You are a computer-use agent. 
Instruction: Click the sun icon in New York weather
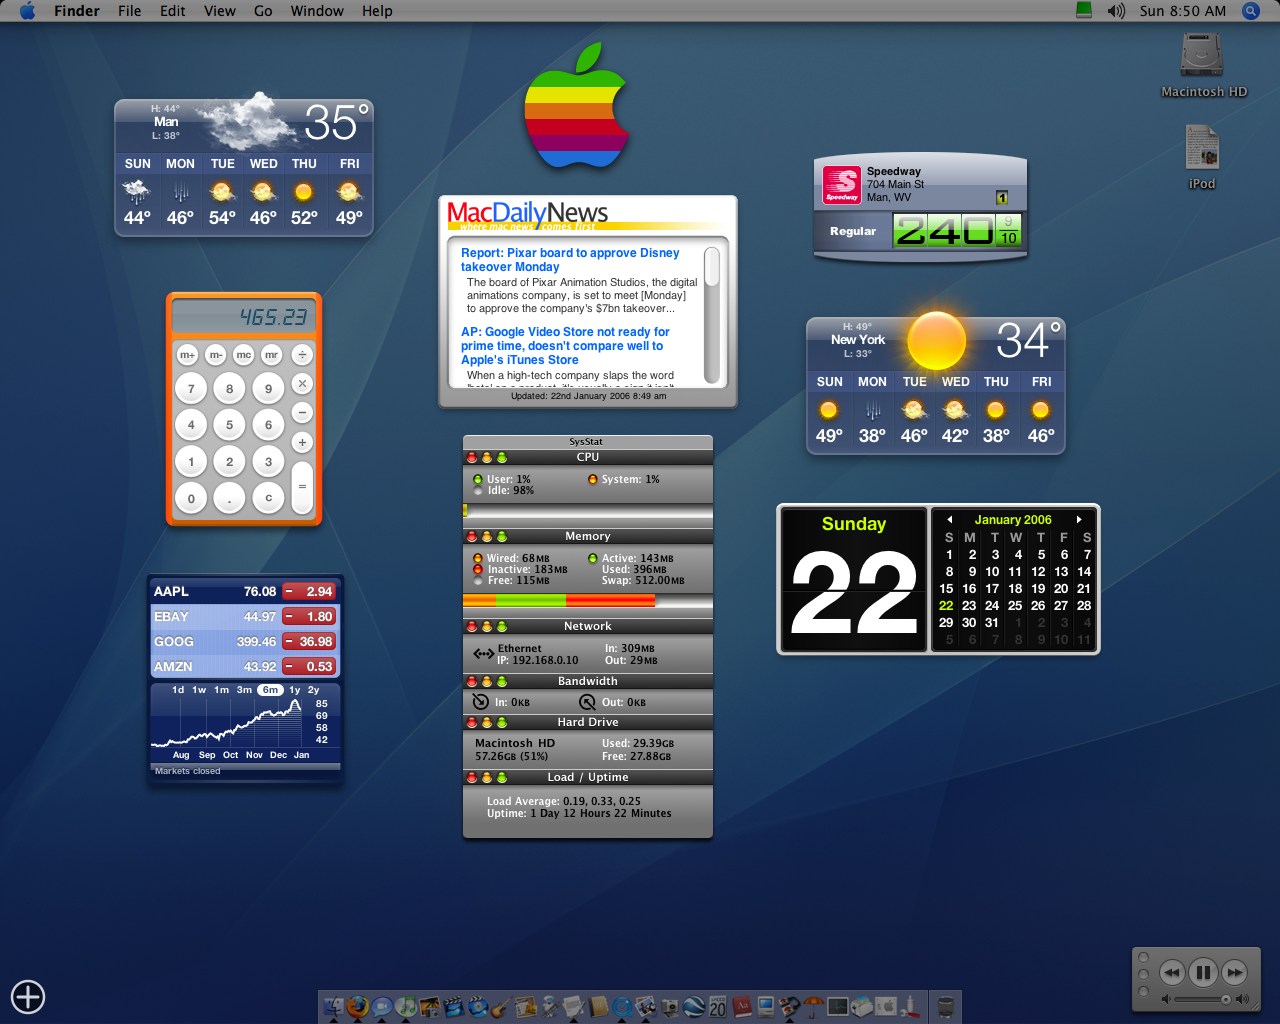(936, 340)
